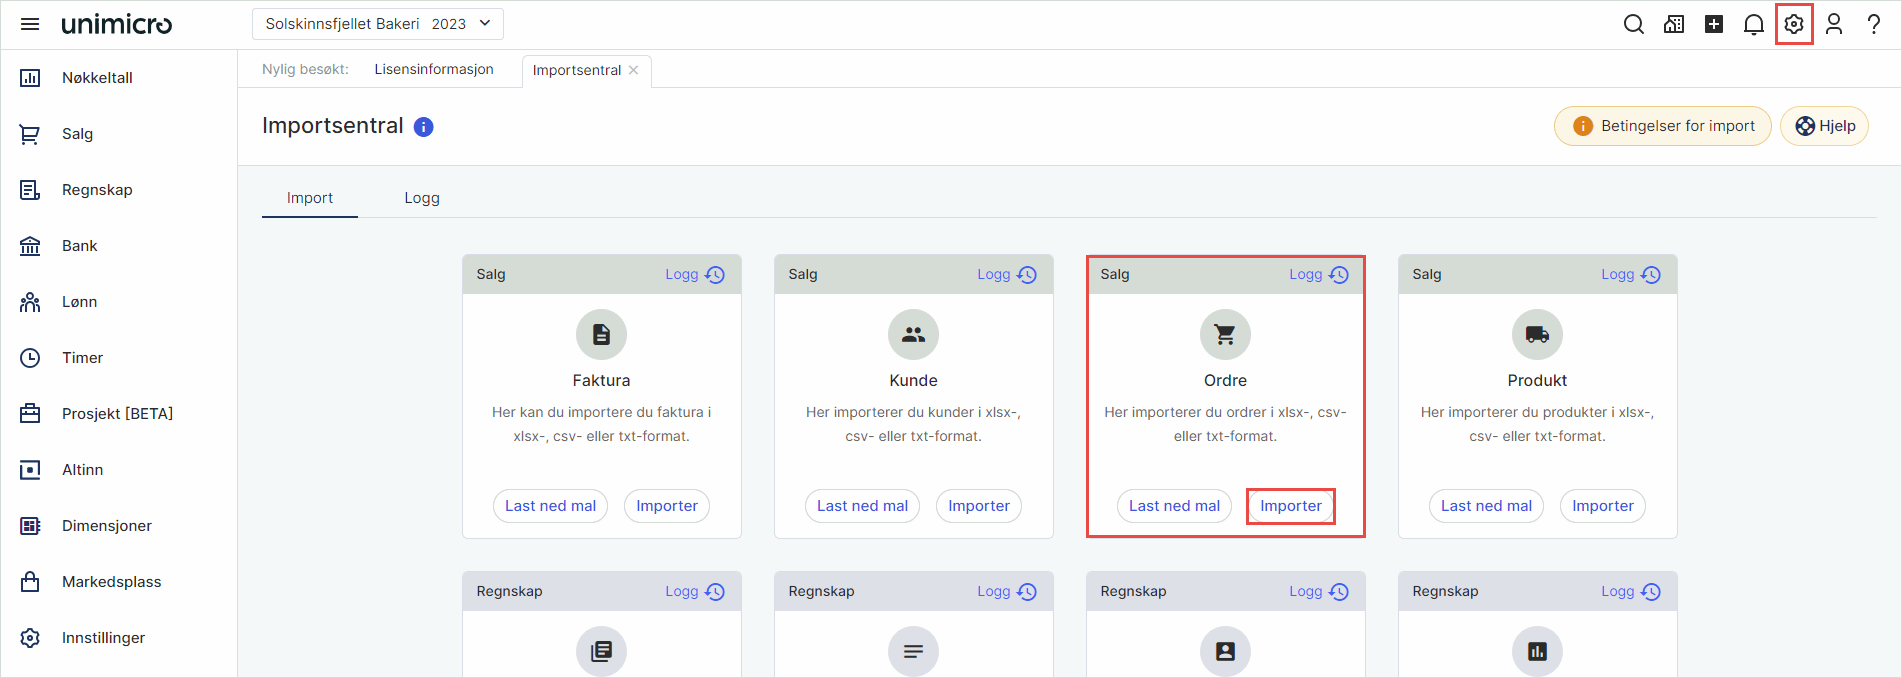Select the Import tab
This screenshot has height=678, width=1902.
point(309,198)
